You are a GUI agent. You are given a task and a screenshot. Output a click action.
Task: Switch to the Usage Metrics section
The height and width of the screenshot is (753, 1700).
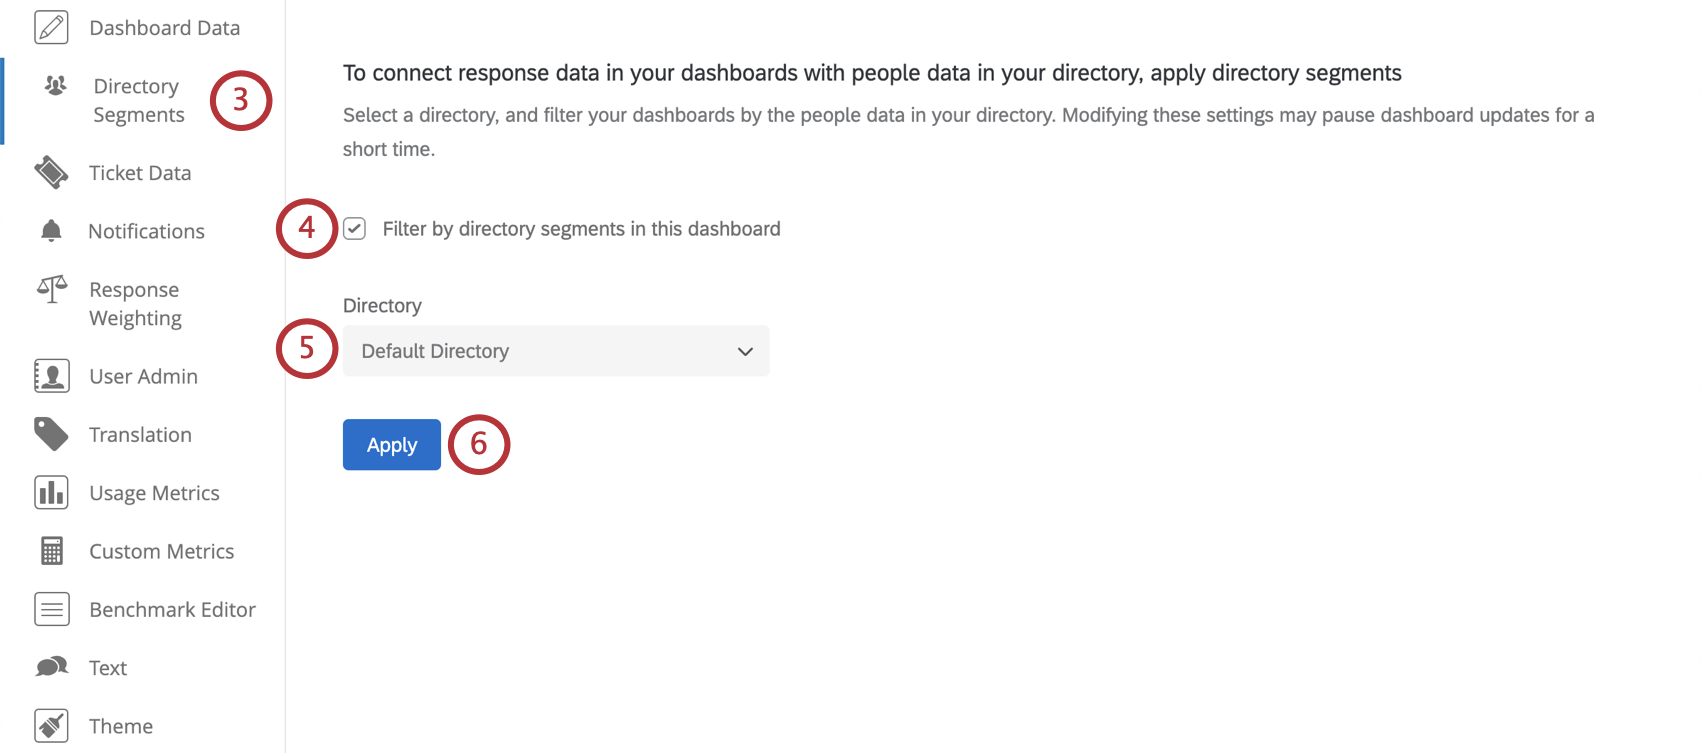pos(154,492)
